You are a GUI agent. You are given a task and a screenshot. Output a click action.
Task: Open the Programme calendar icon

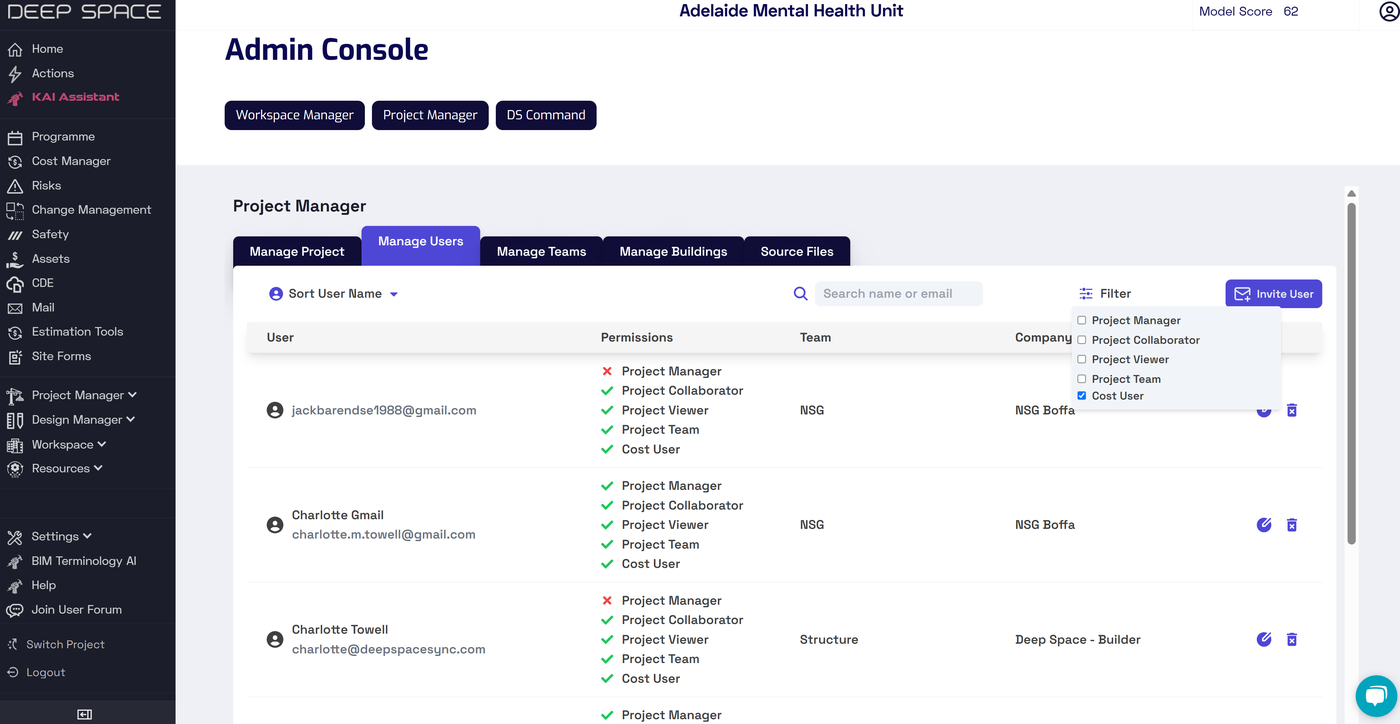[x=15, y=137]
